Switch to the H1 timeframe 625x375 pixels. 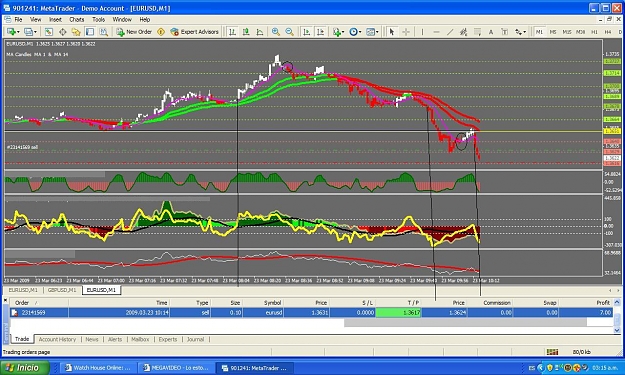594,32
